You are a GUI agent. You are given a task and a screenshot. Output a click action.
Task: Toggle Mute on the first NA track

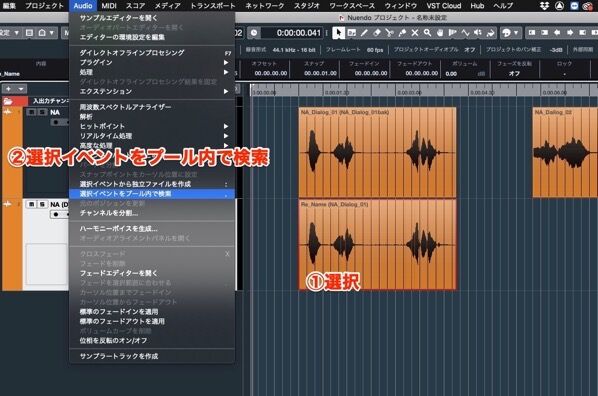(x=32, y=112)
